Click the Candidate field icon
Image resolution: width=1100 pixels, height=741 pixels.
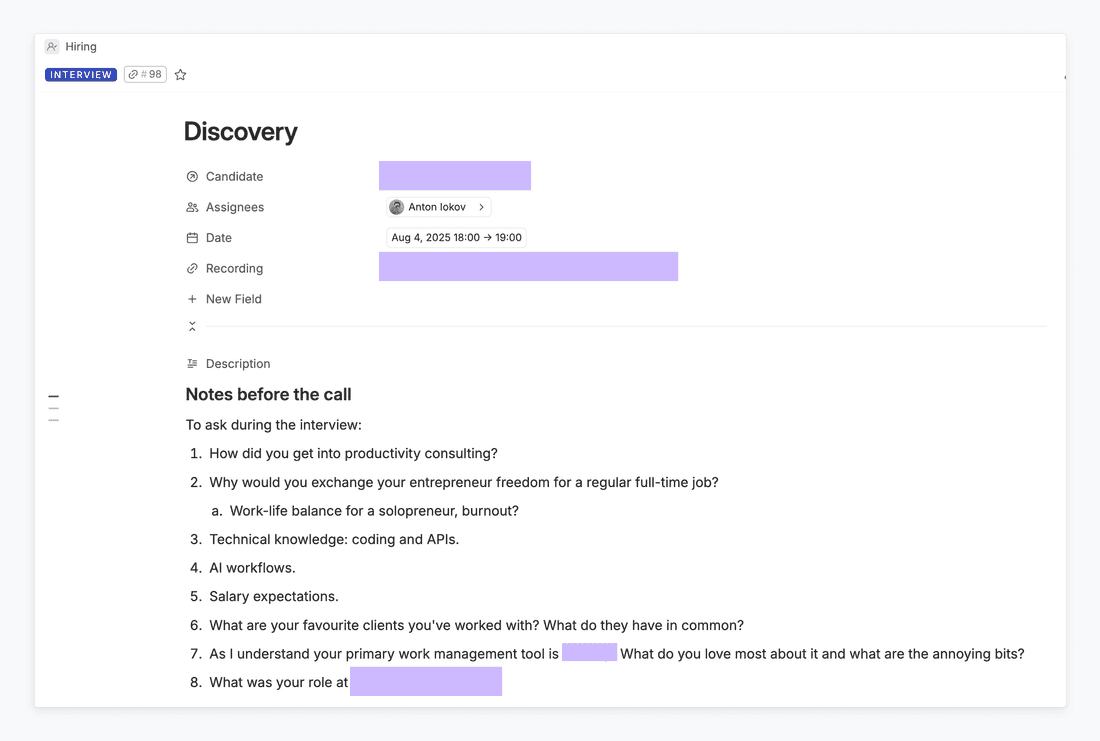192,177
